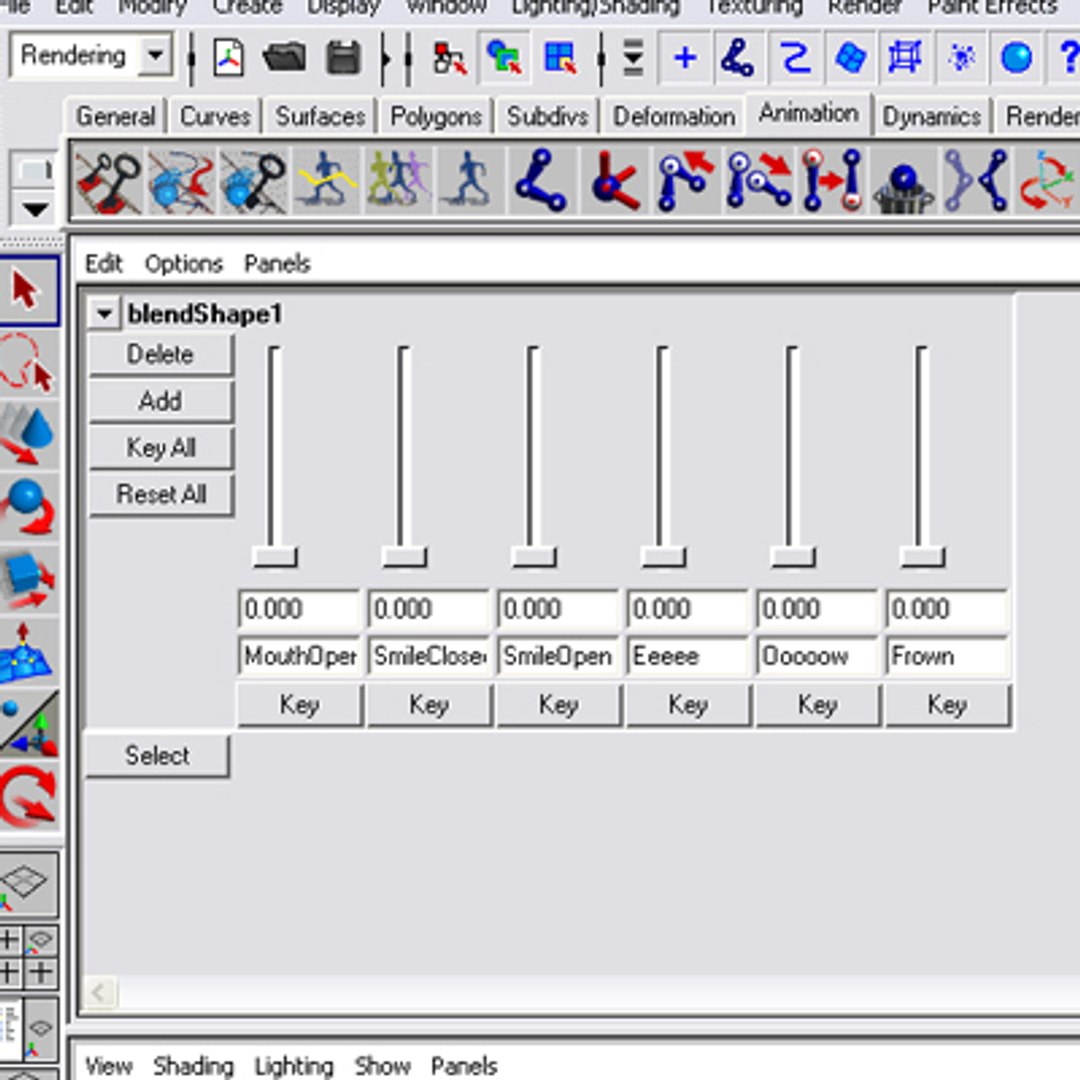Viewport: 1080px width, 1080px height.
Task: Choose the Select arrow tool
Action: 26,290
